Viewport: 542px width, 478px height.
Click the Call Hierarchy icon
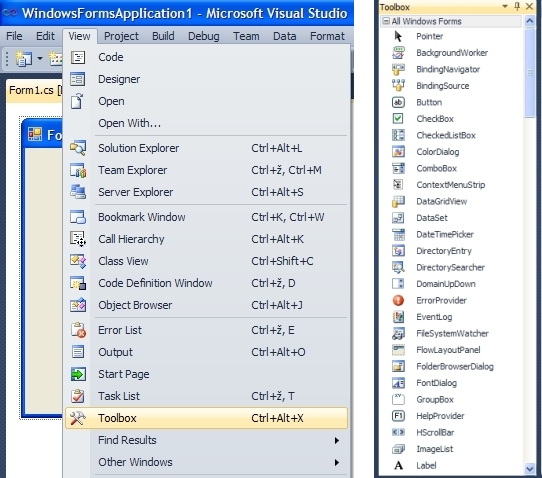(x=78, y=239)
